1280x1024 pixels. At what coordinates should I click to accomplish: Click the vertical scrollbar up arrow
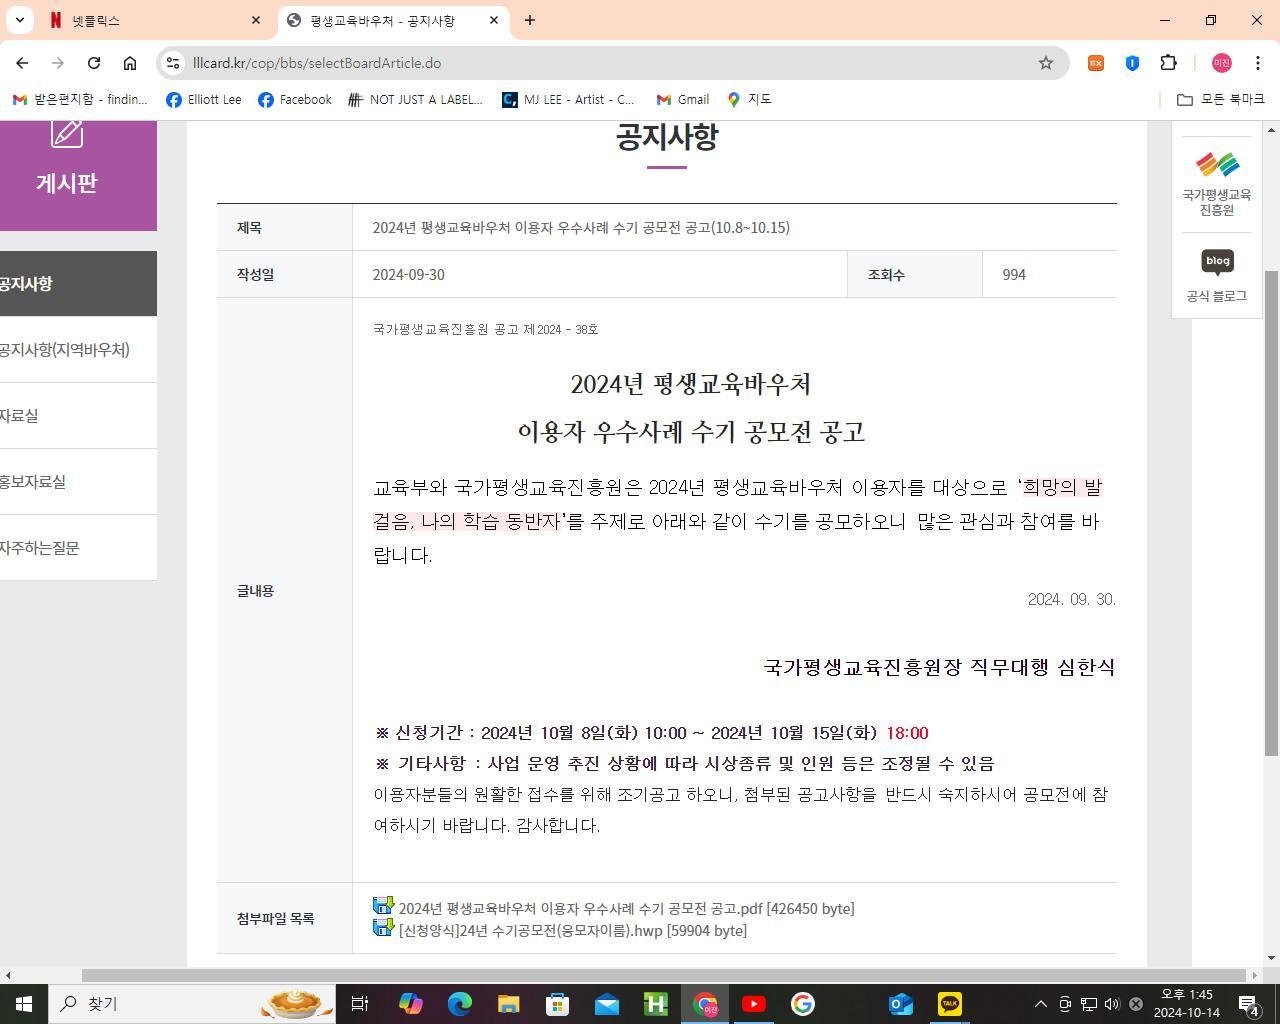pyautogui.click(x=1272, y=129)
